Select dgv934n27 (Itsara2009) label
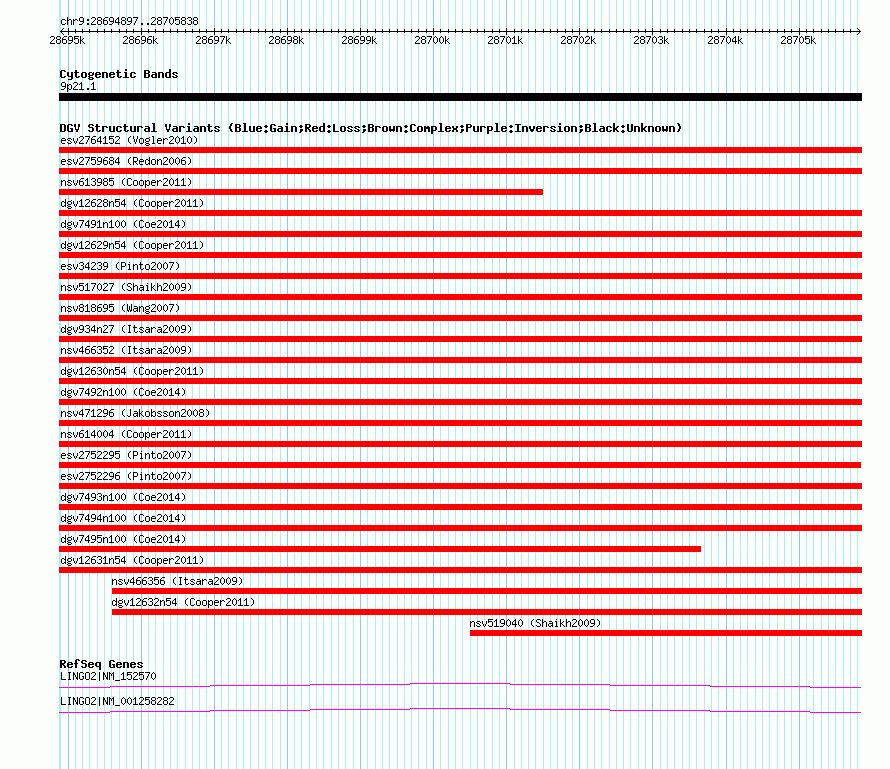This screenshot has width=890, height=769. [126, 329]
